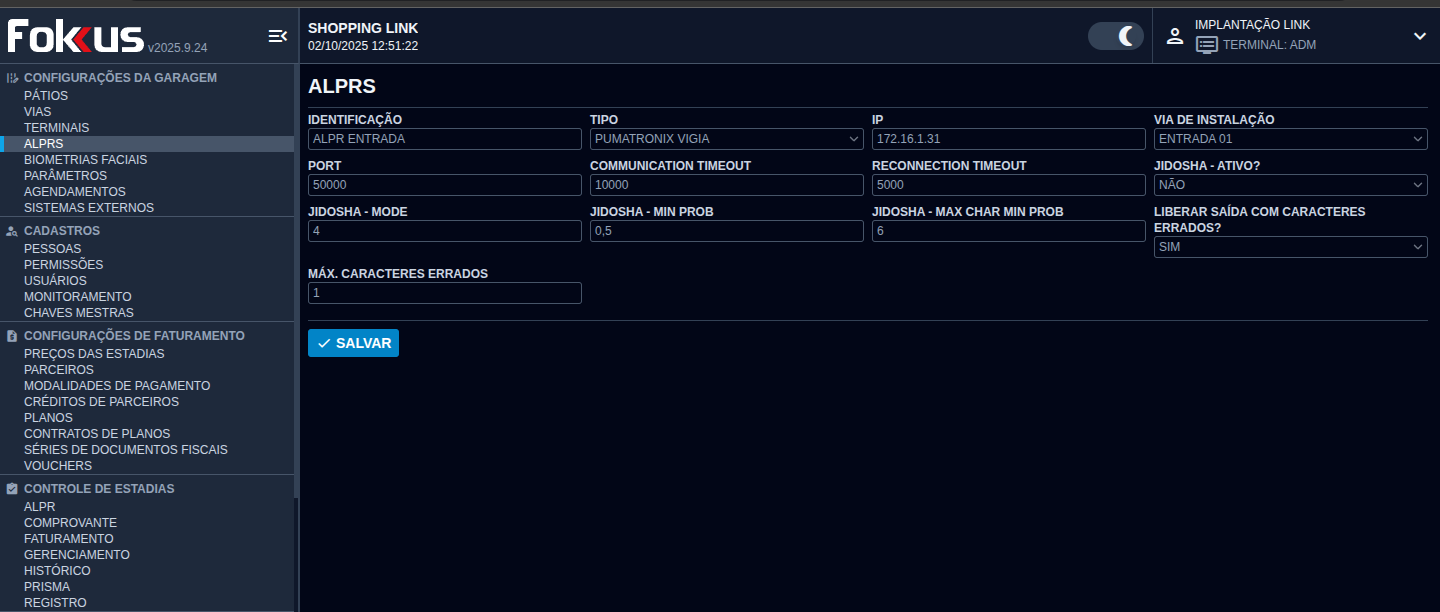
Task: Expand the user account chevron menu
Action: pos(1419,36)
